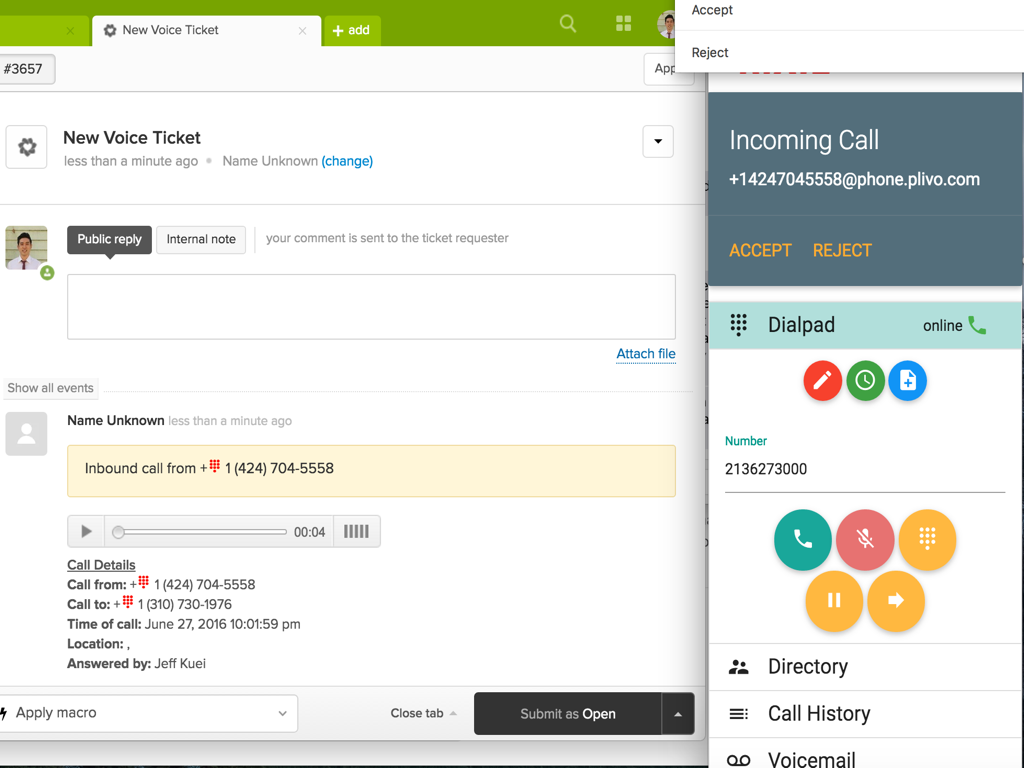Toggle the yellow pause hold button
Viewport: 1024px width, 768px height.
click(x=833, y=601)
